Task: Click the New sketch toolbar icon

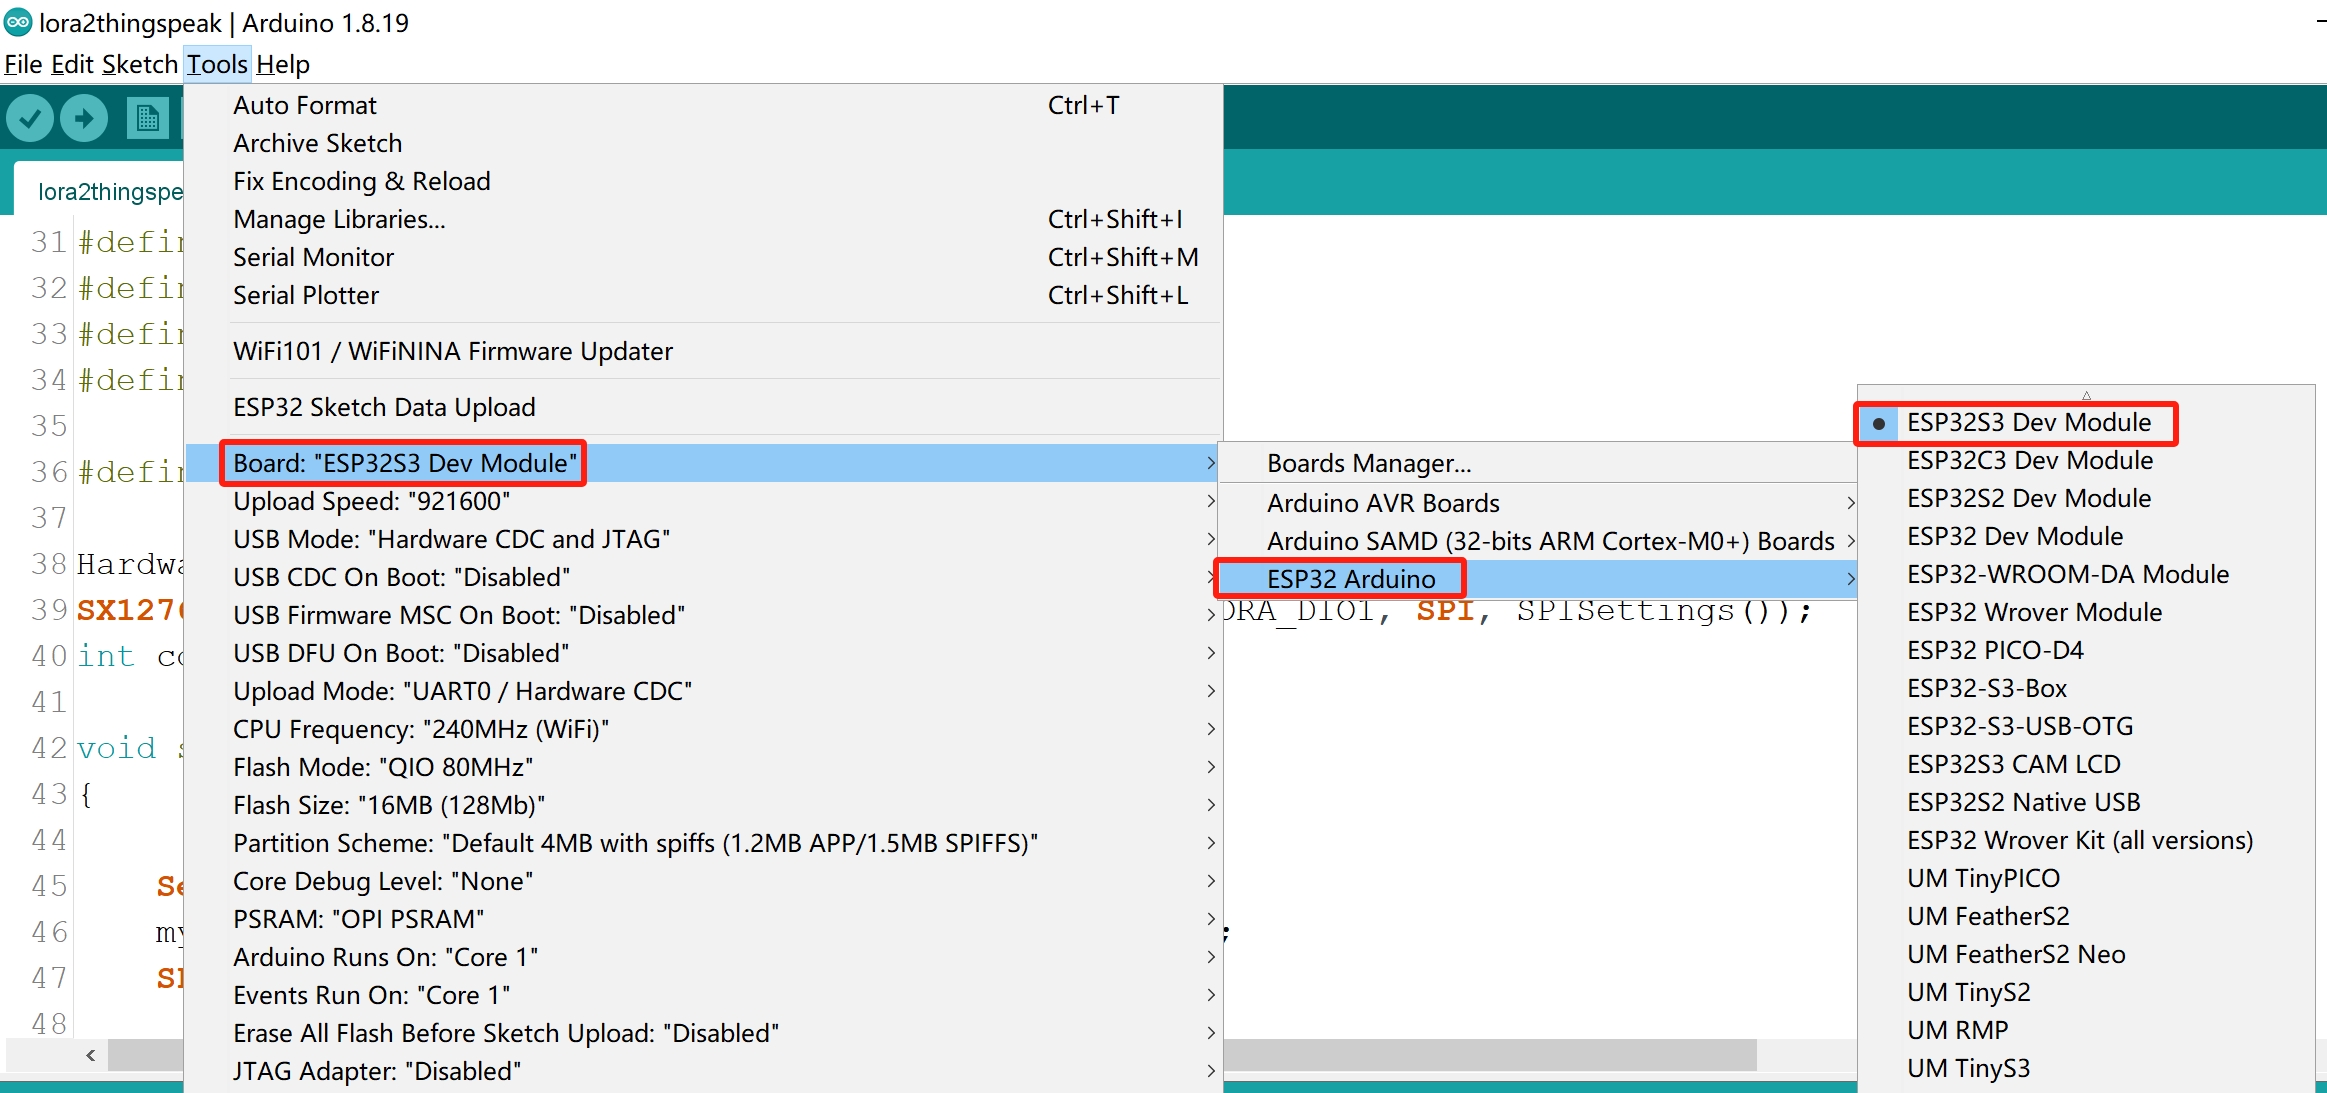Action: coord(147,119)
